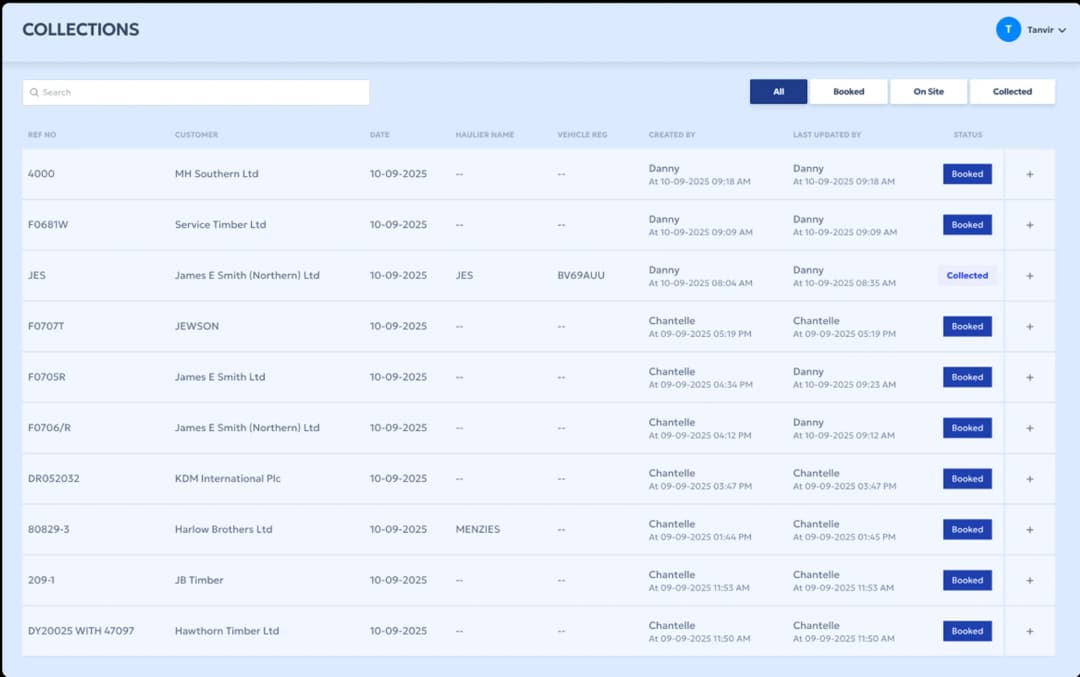Click the blue Tanvir avatar circle

[1008, 30]
